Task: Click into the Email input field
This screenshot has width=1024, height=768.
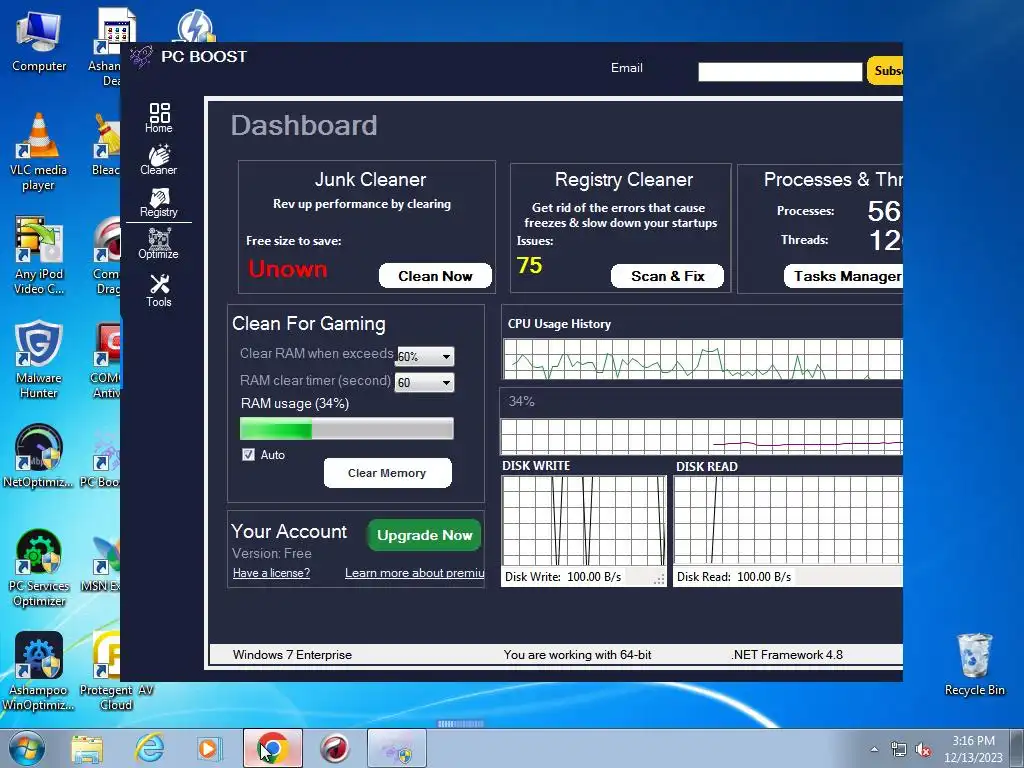Action: [780, 72]
